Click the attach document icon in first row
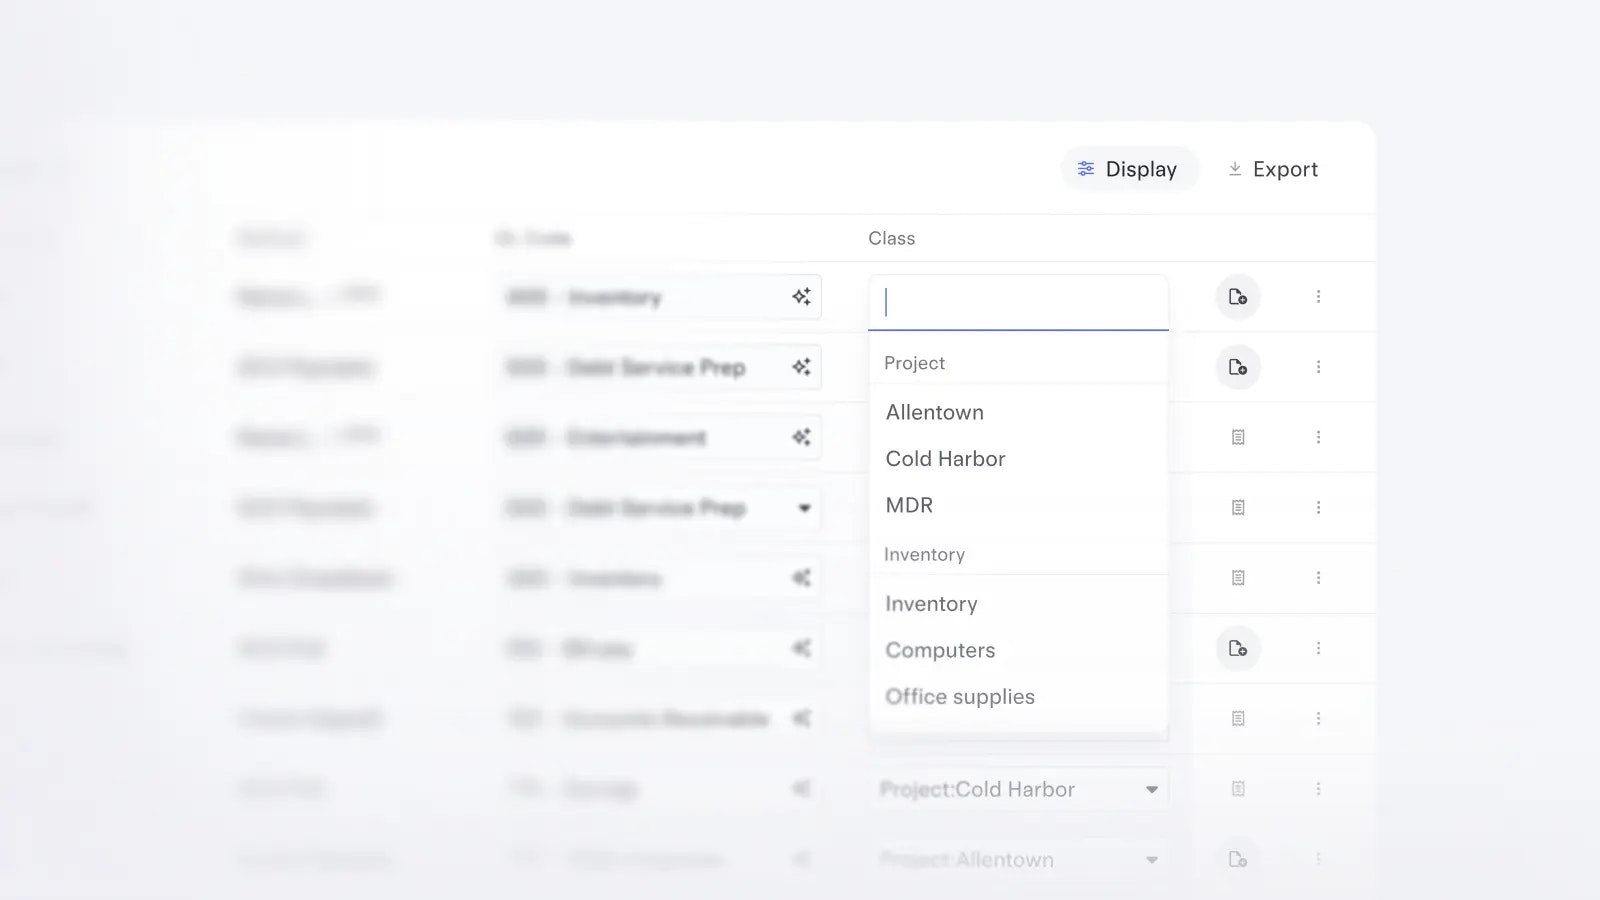 click(x=1237, y=297)
